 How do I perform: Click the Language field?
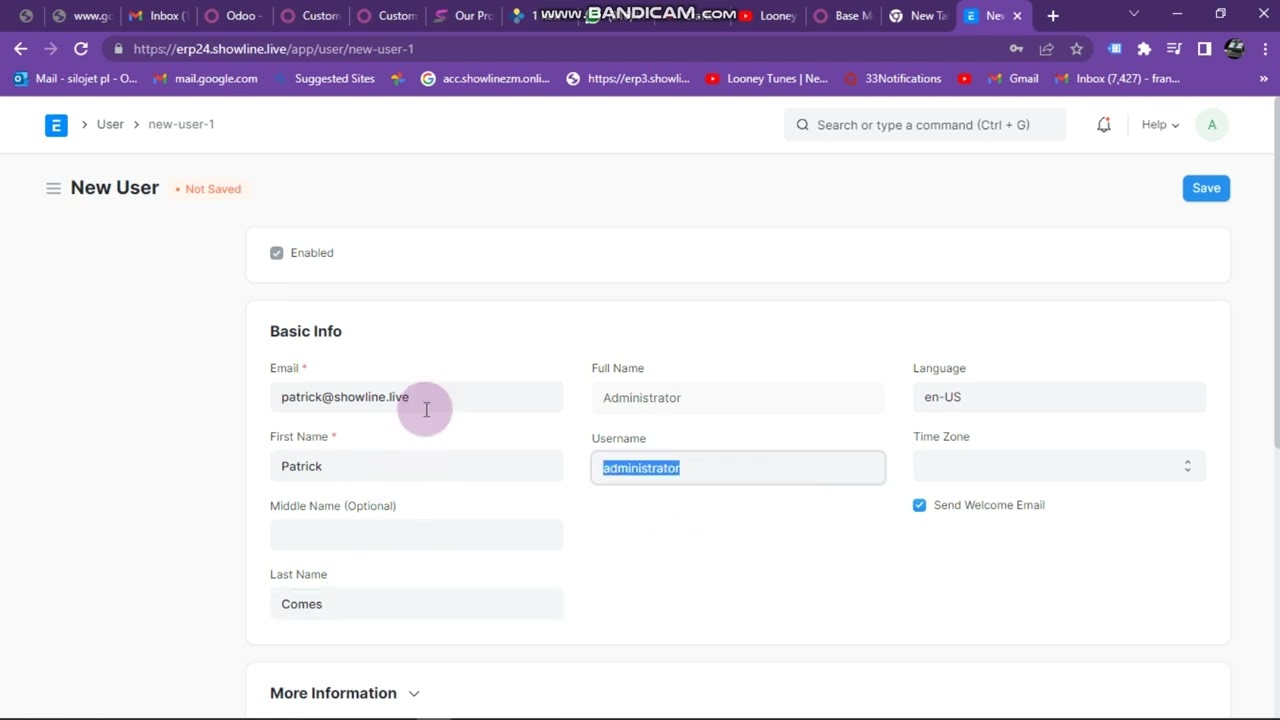point(1059,397)
